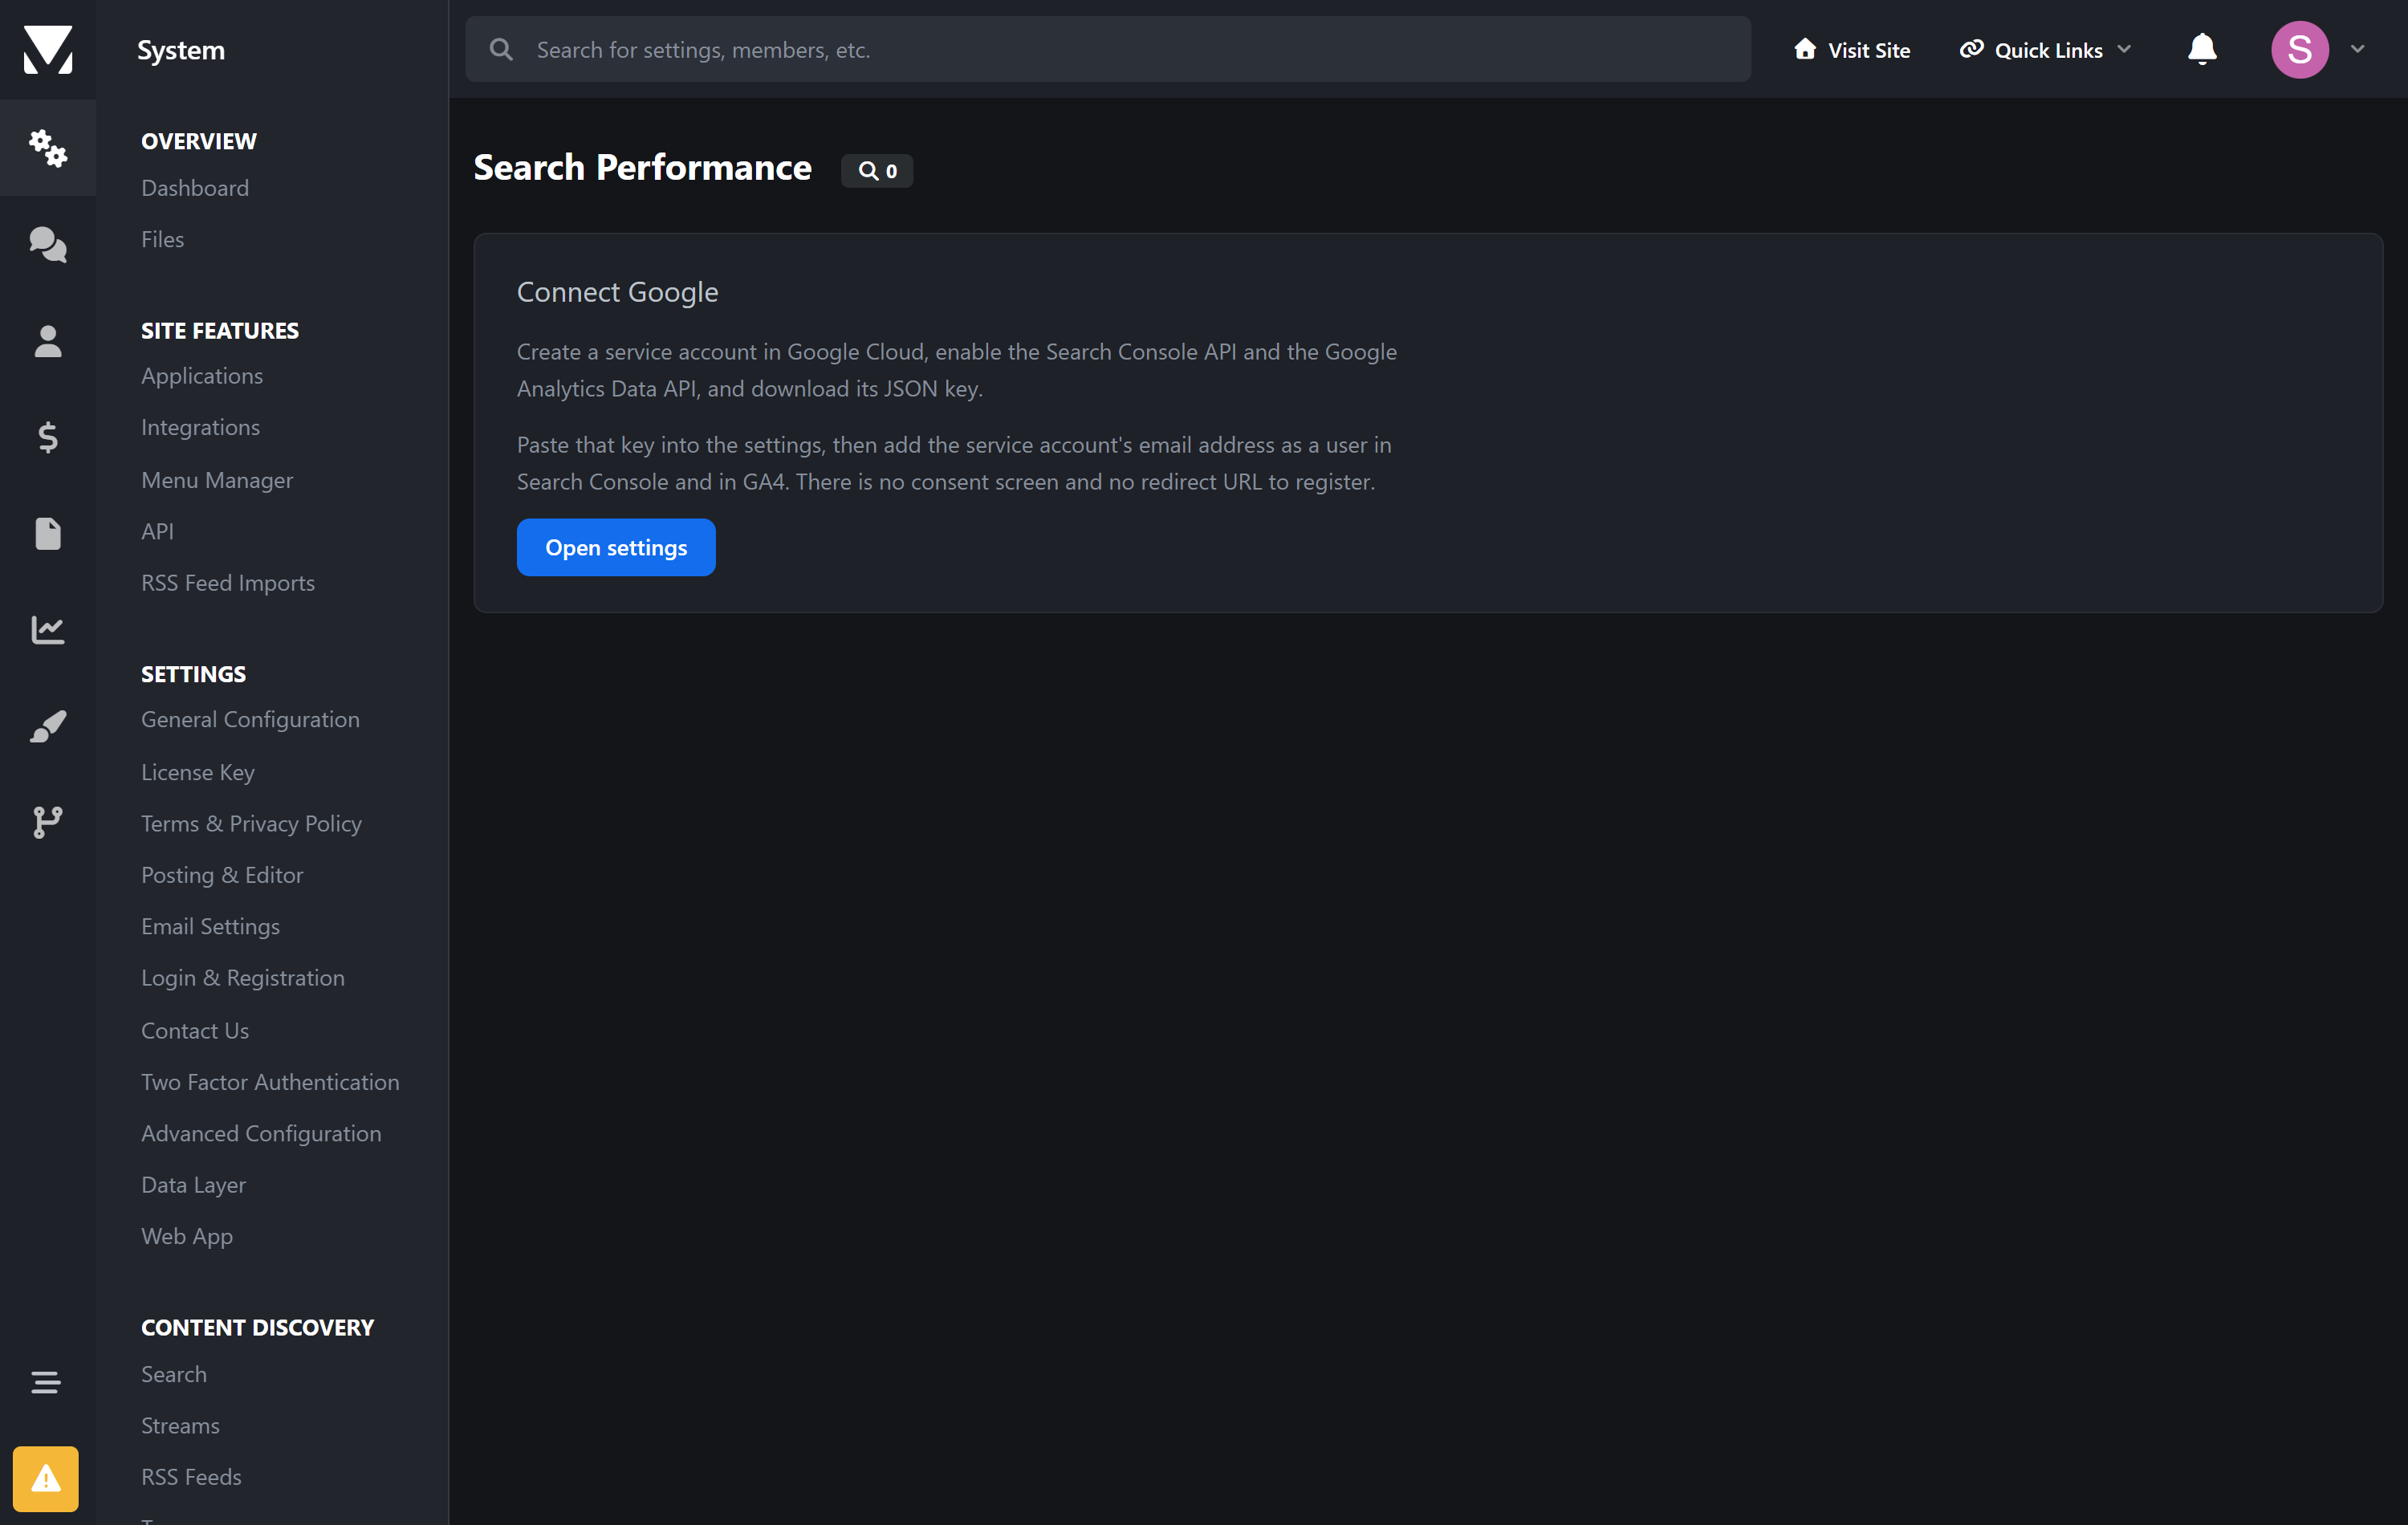
Task: Open Advanced Configuration
Action: 261,1133
